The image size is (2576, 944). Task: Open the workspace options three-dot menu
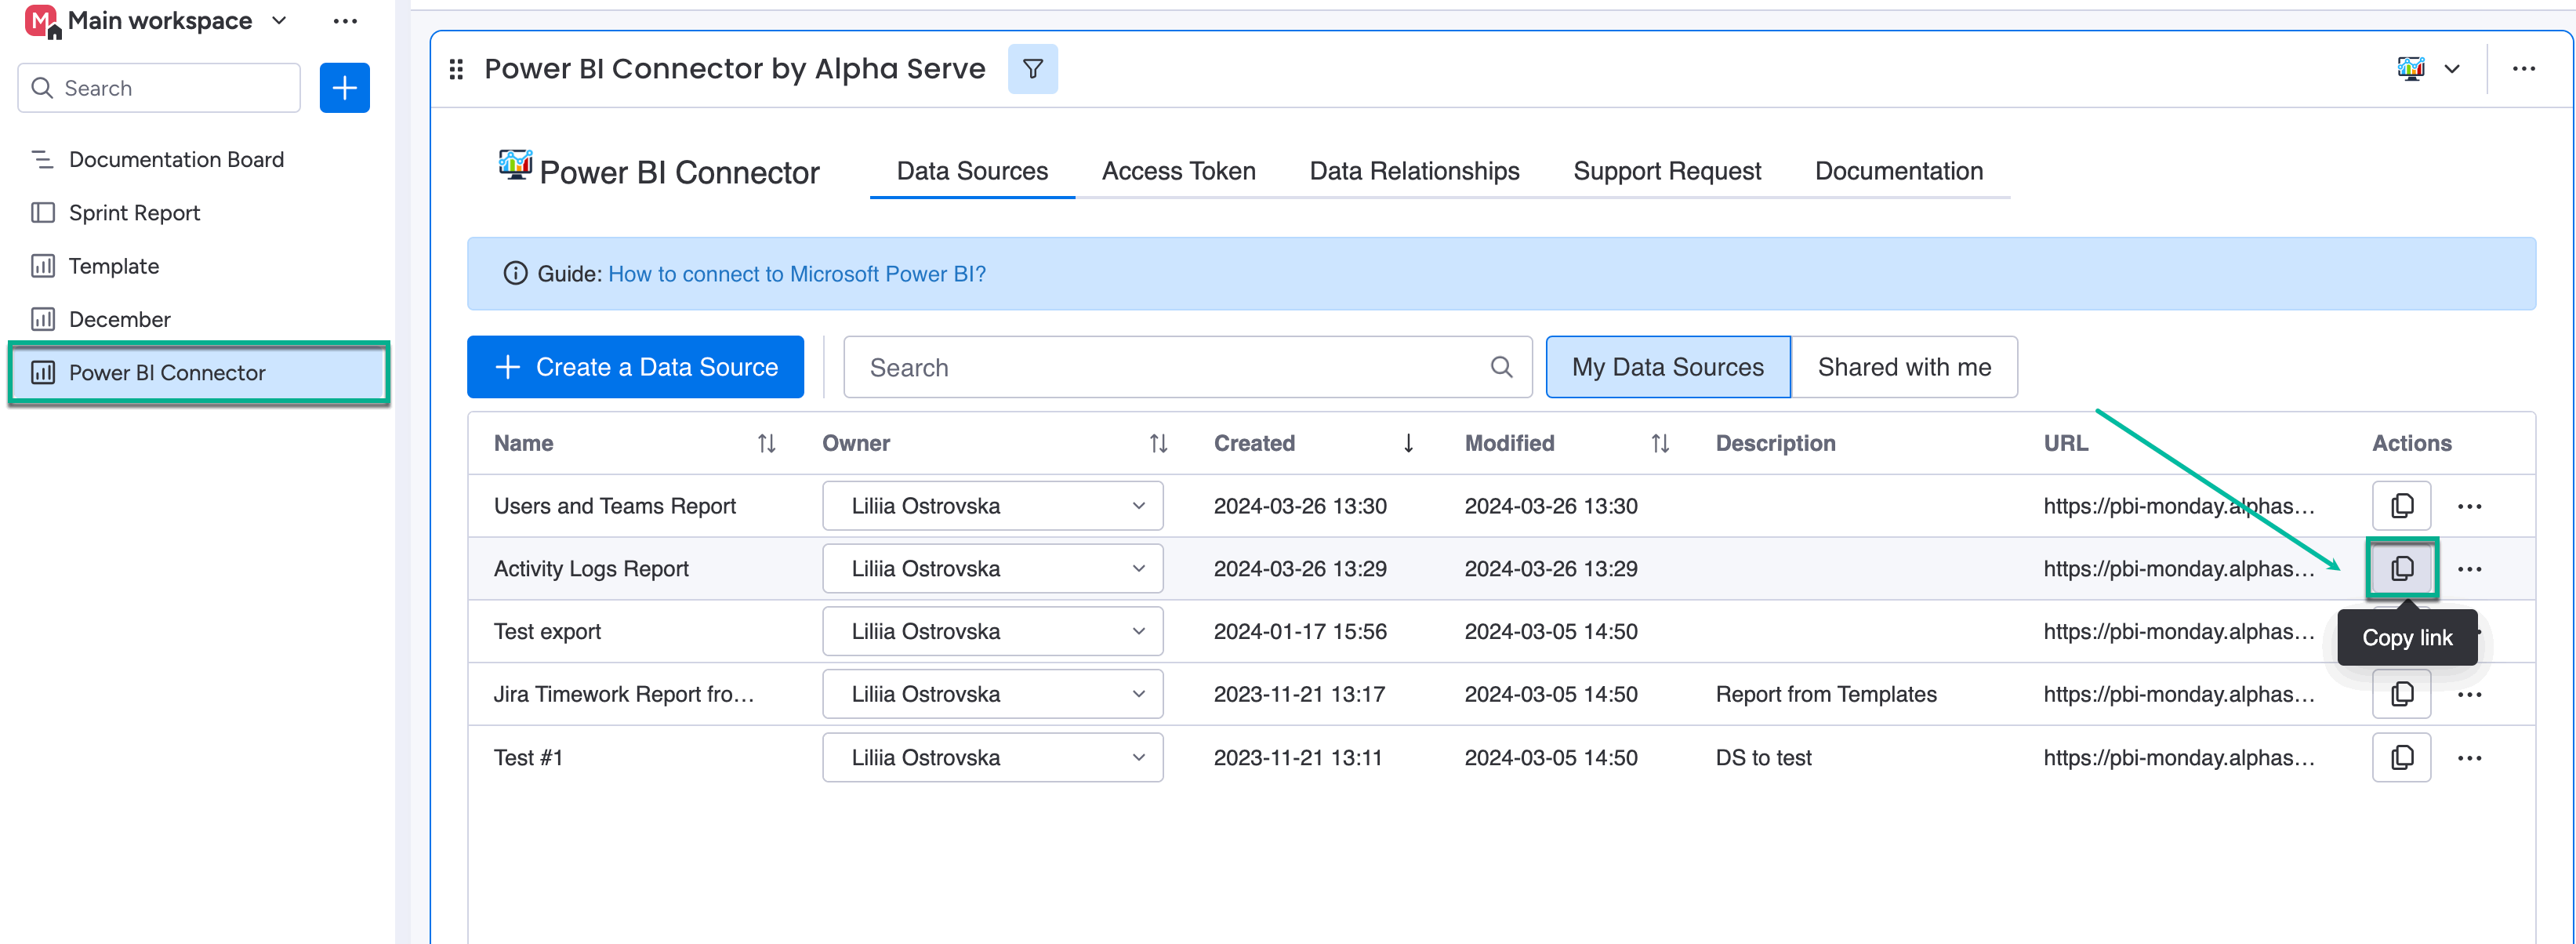point(345,20)
